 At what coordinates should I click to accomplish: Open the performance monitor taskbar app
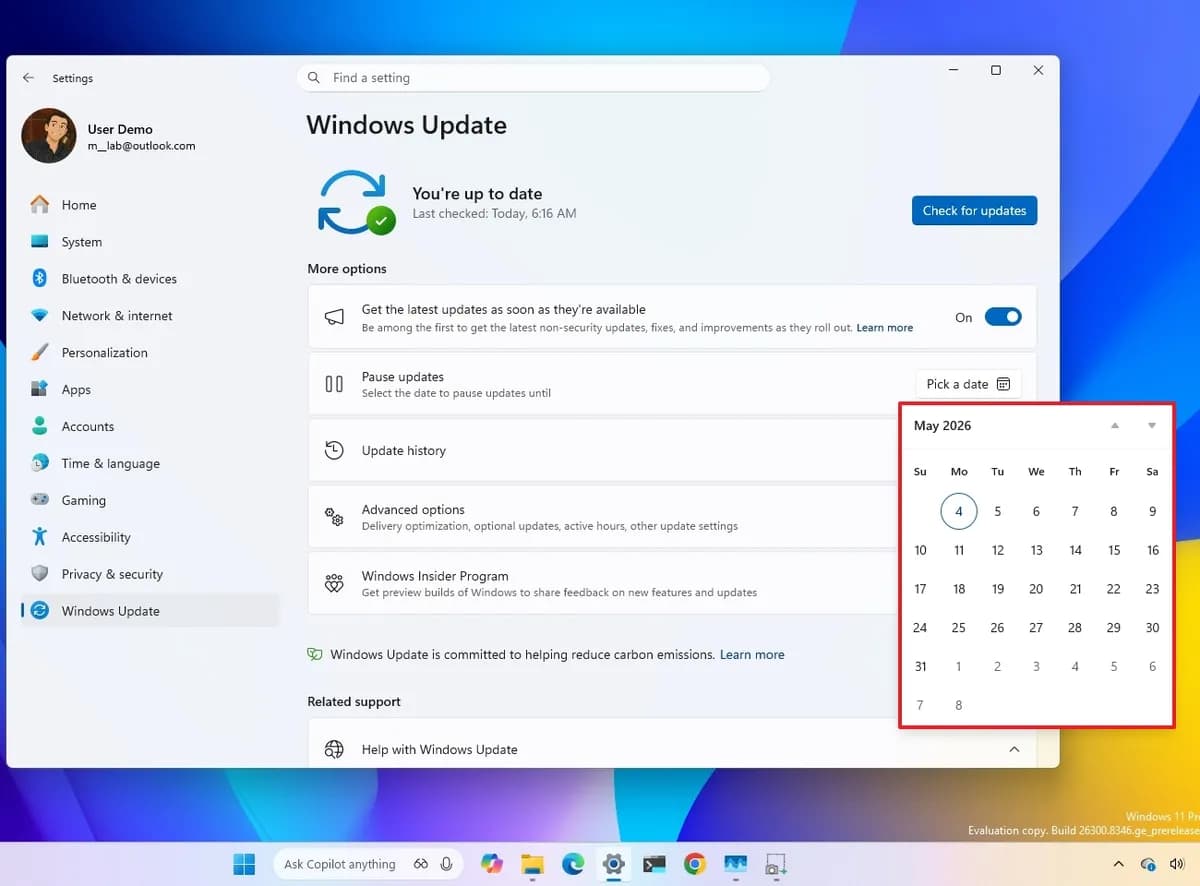(x=736, y=864)
